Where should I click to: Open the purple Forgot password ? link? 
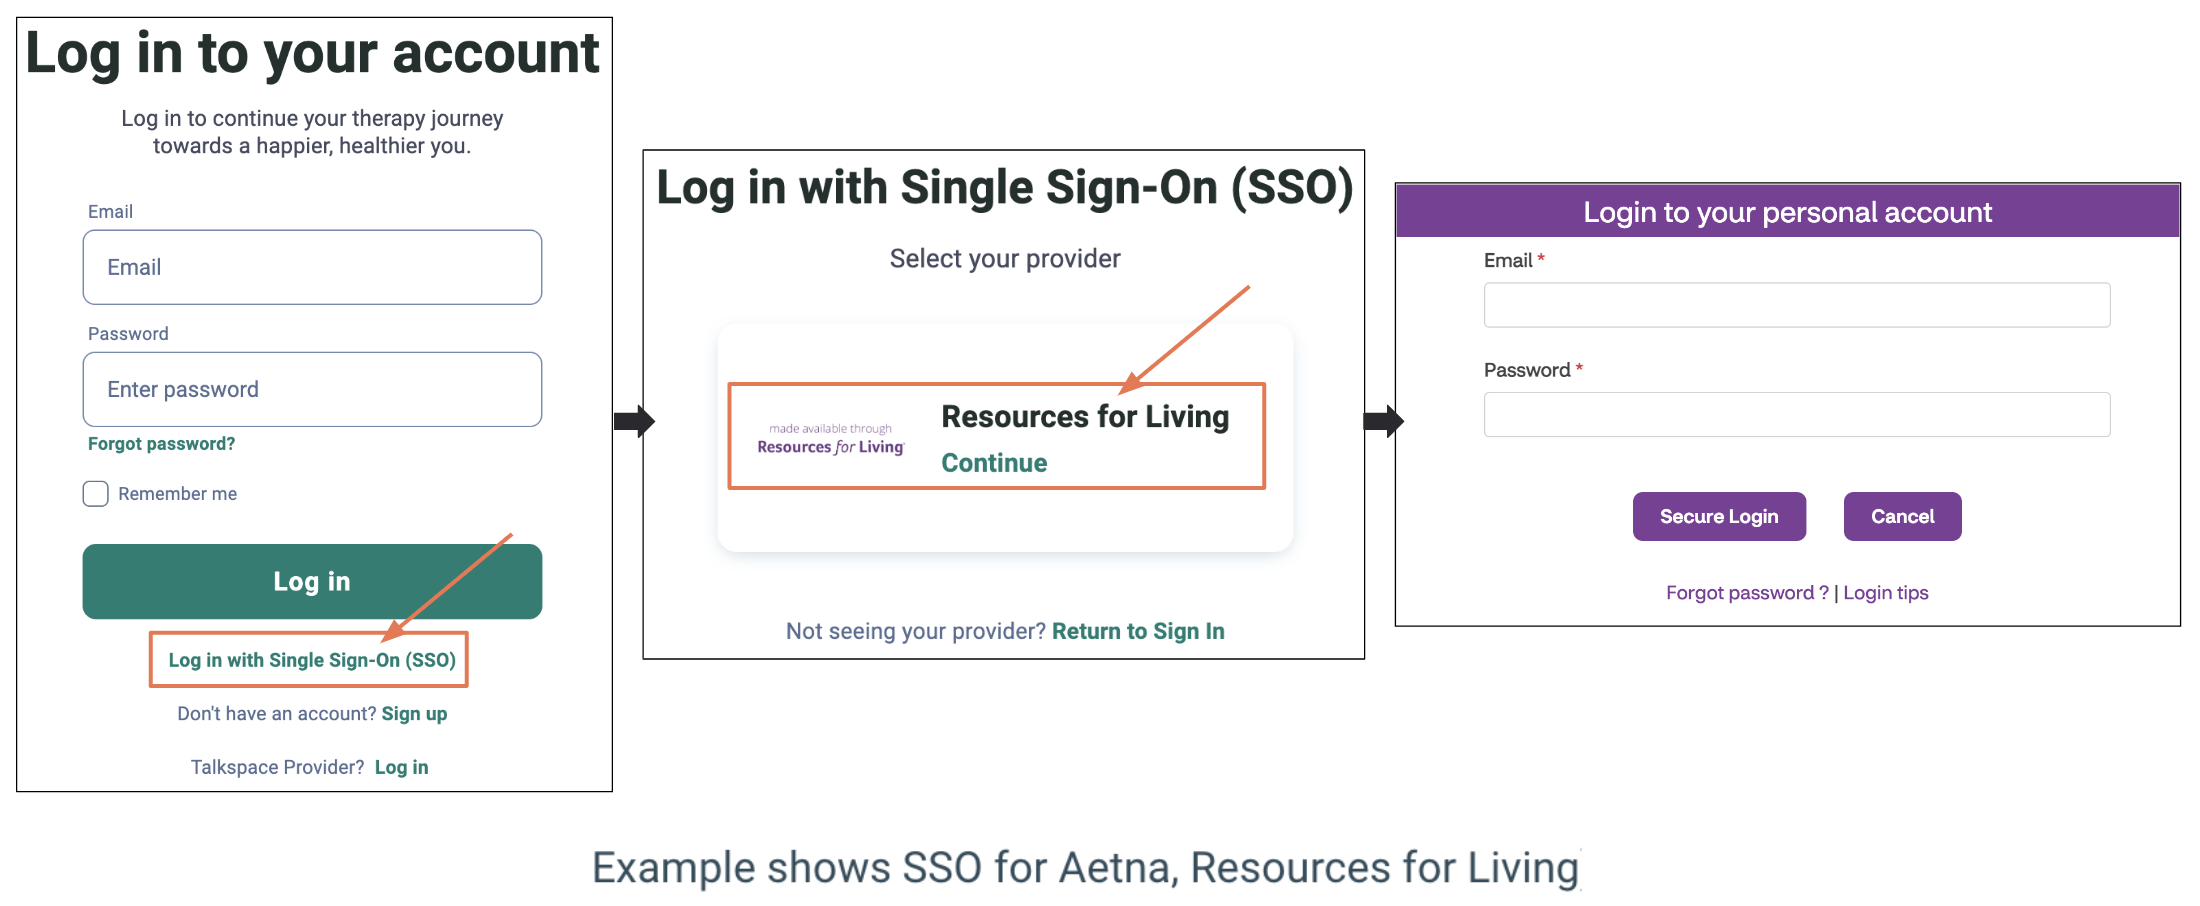coord(1746,593)
